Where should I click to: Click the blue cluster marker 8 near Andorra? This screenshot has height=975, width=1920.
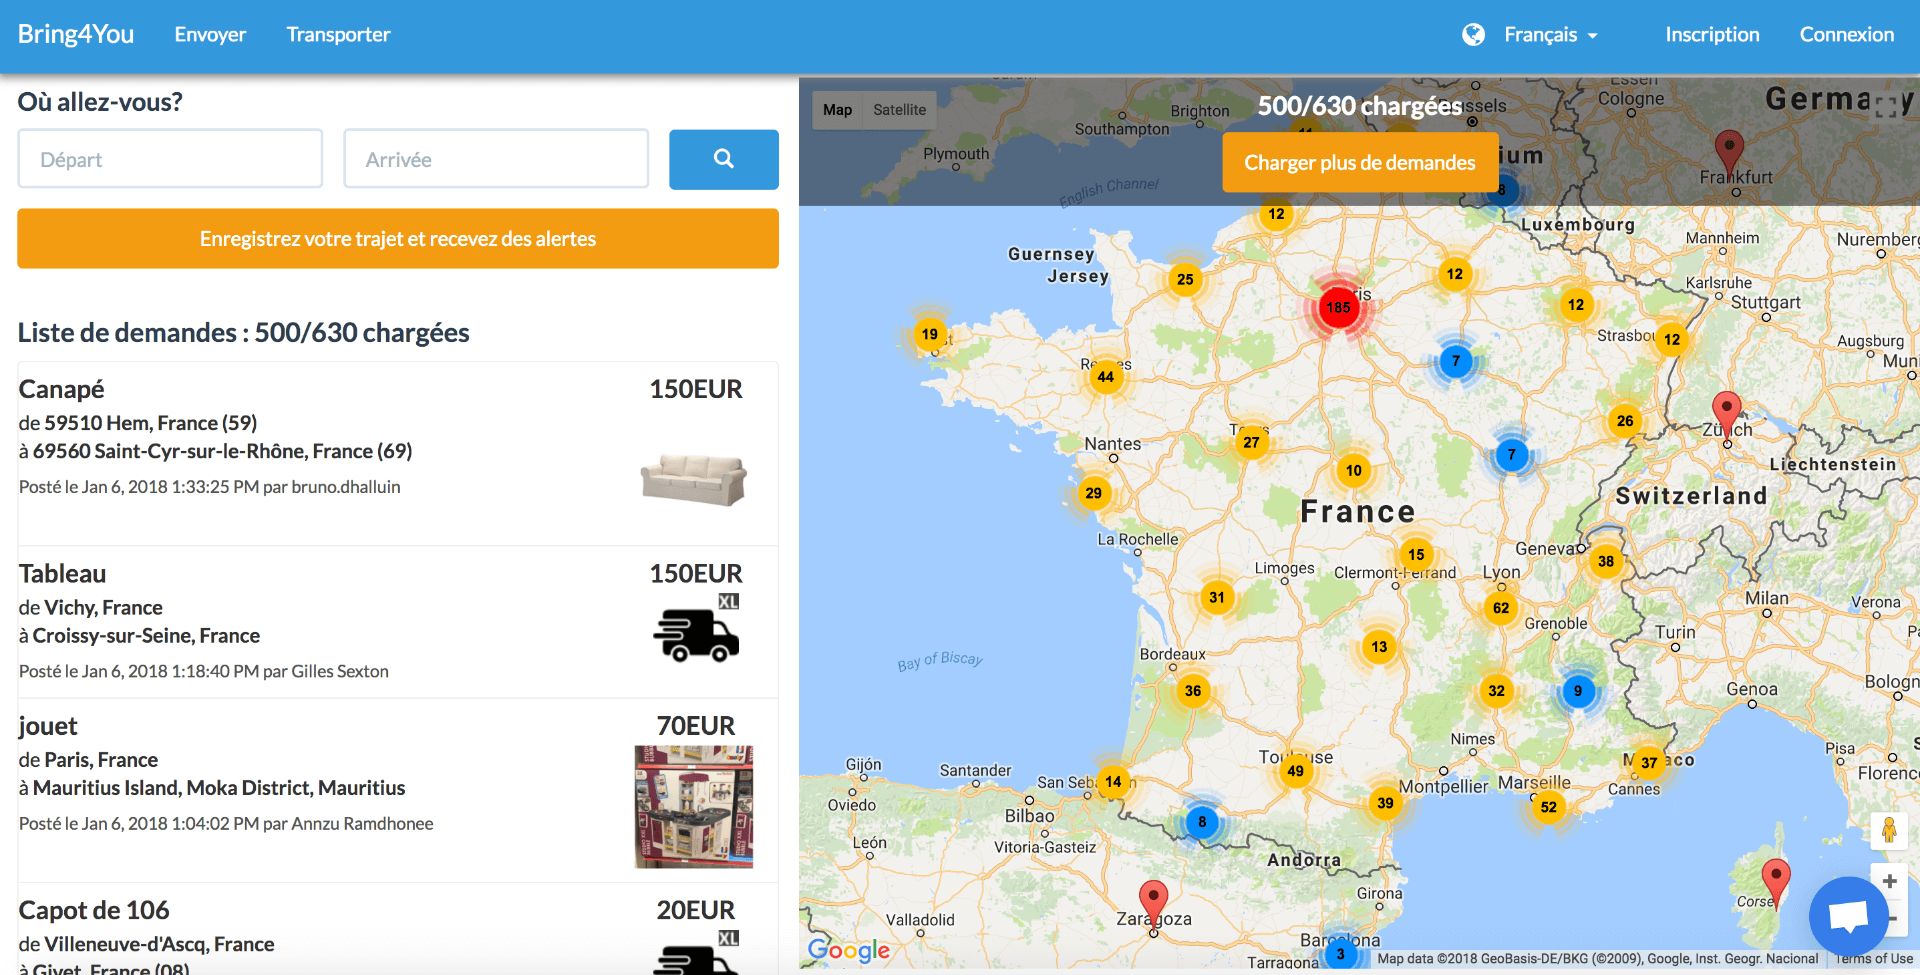(x=1202, y=822)
